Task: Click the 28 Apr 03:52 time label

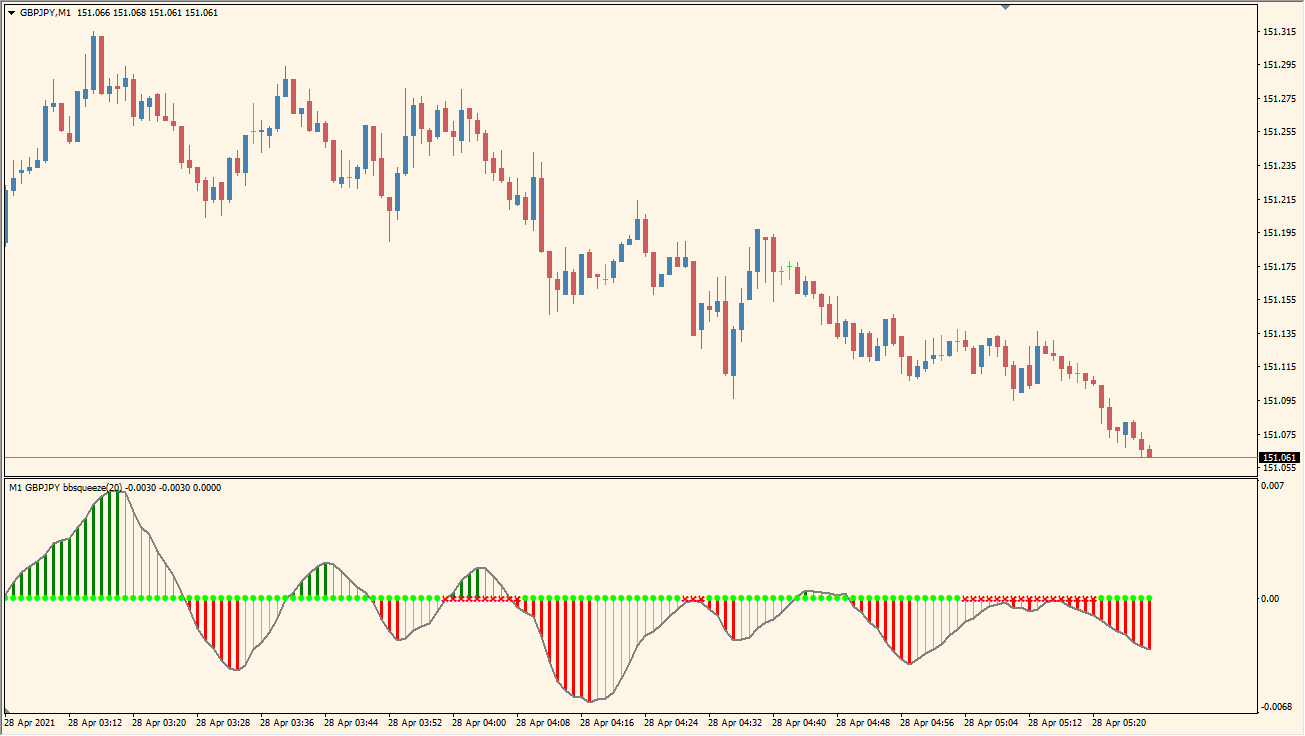Action: click(x=417, y=722)
